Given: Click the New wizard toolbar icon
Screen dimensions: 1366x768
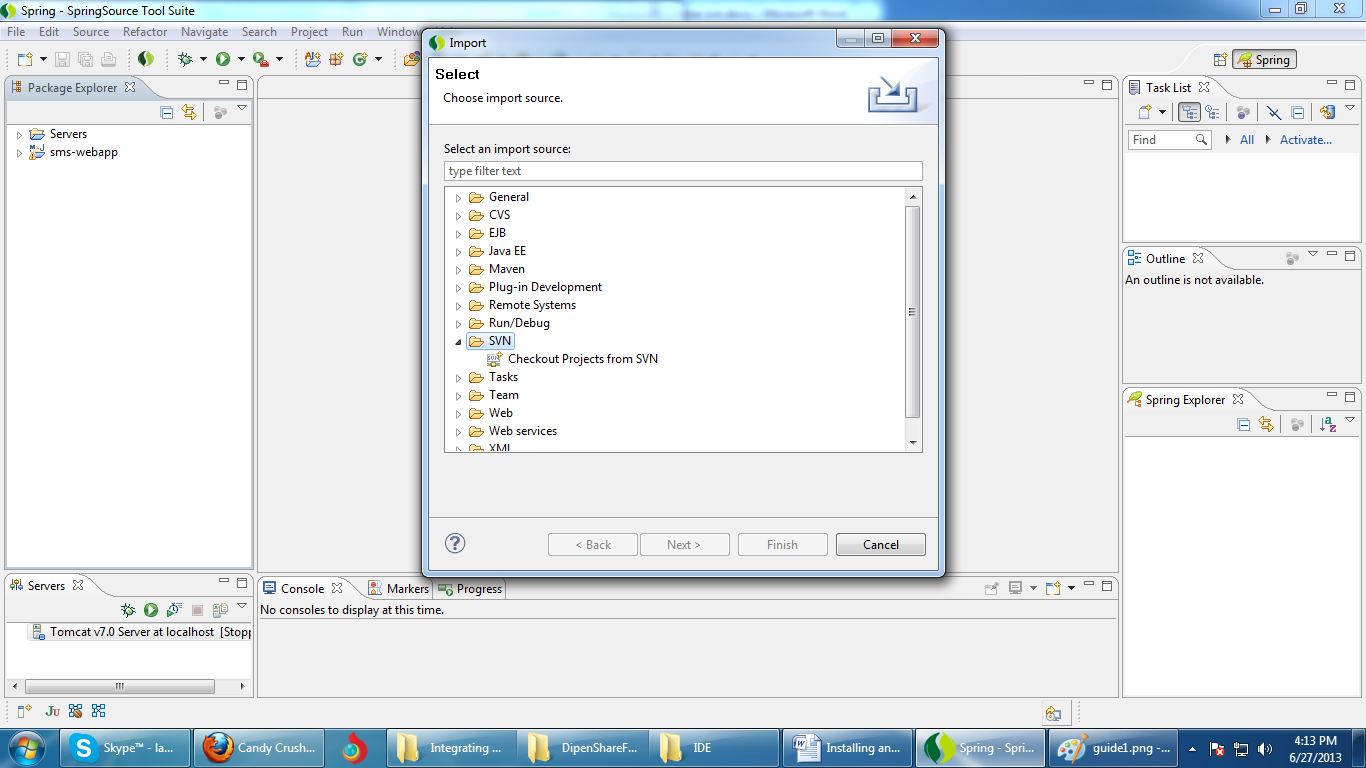Looking at the screenshot, I should tap(25, 59).
